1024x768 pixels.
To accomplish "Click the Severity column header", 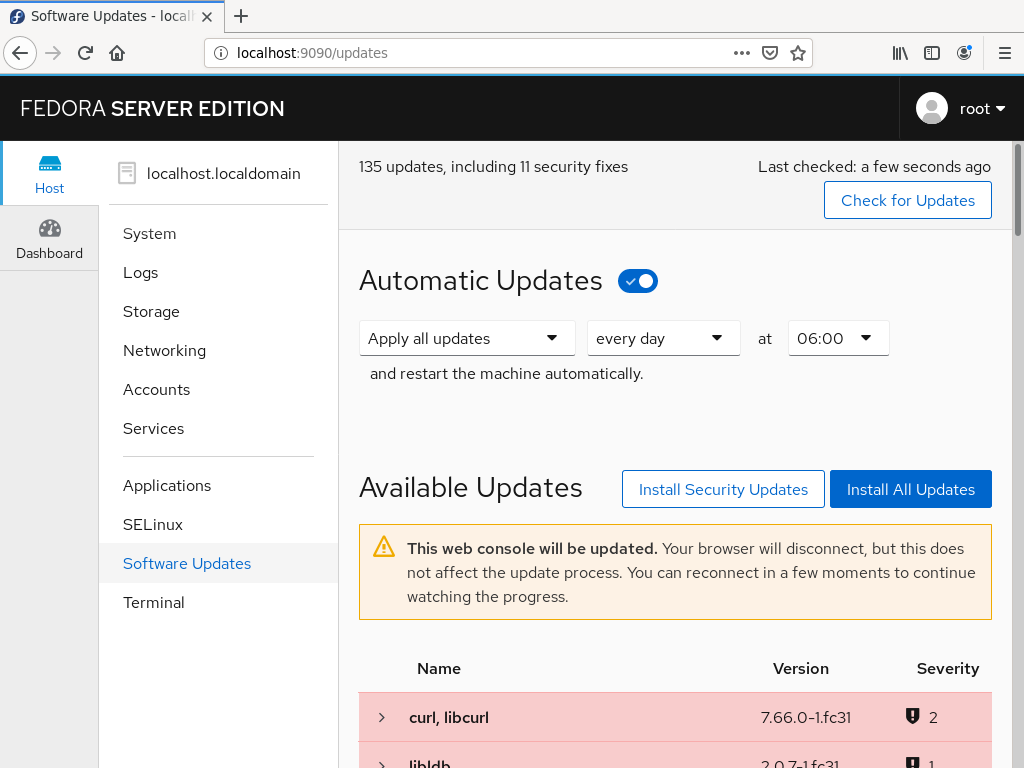I will click(x=948, y=669).
